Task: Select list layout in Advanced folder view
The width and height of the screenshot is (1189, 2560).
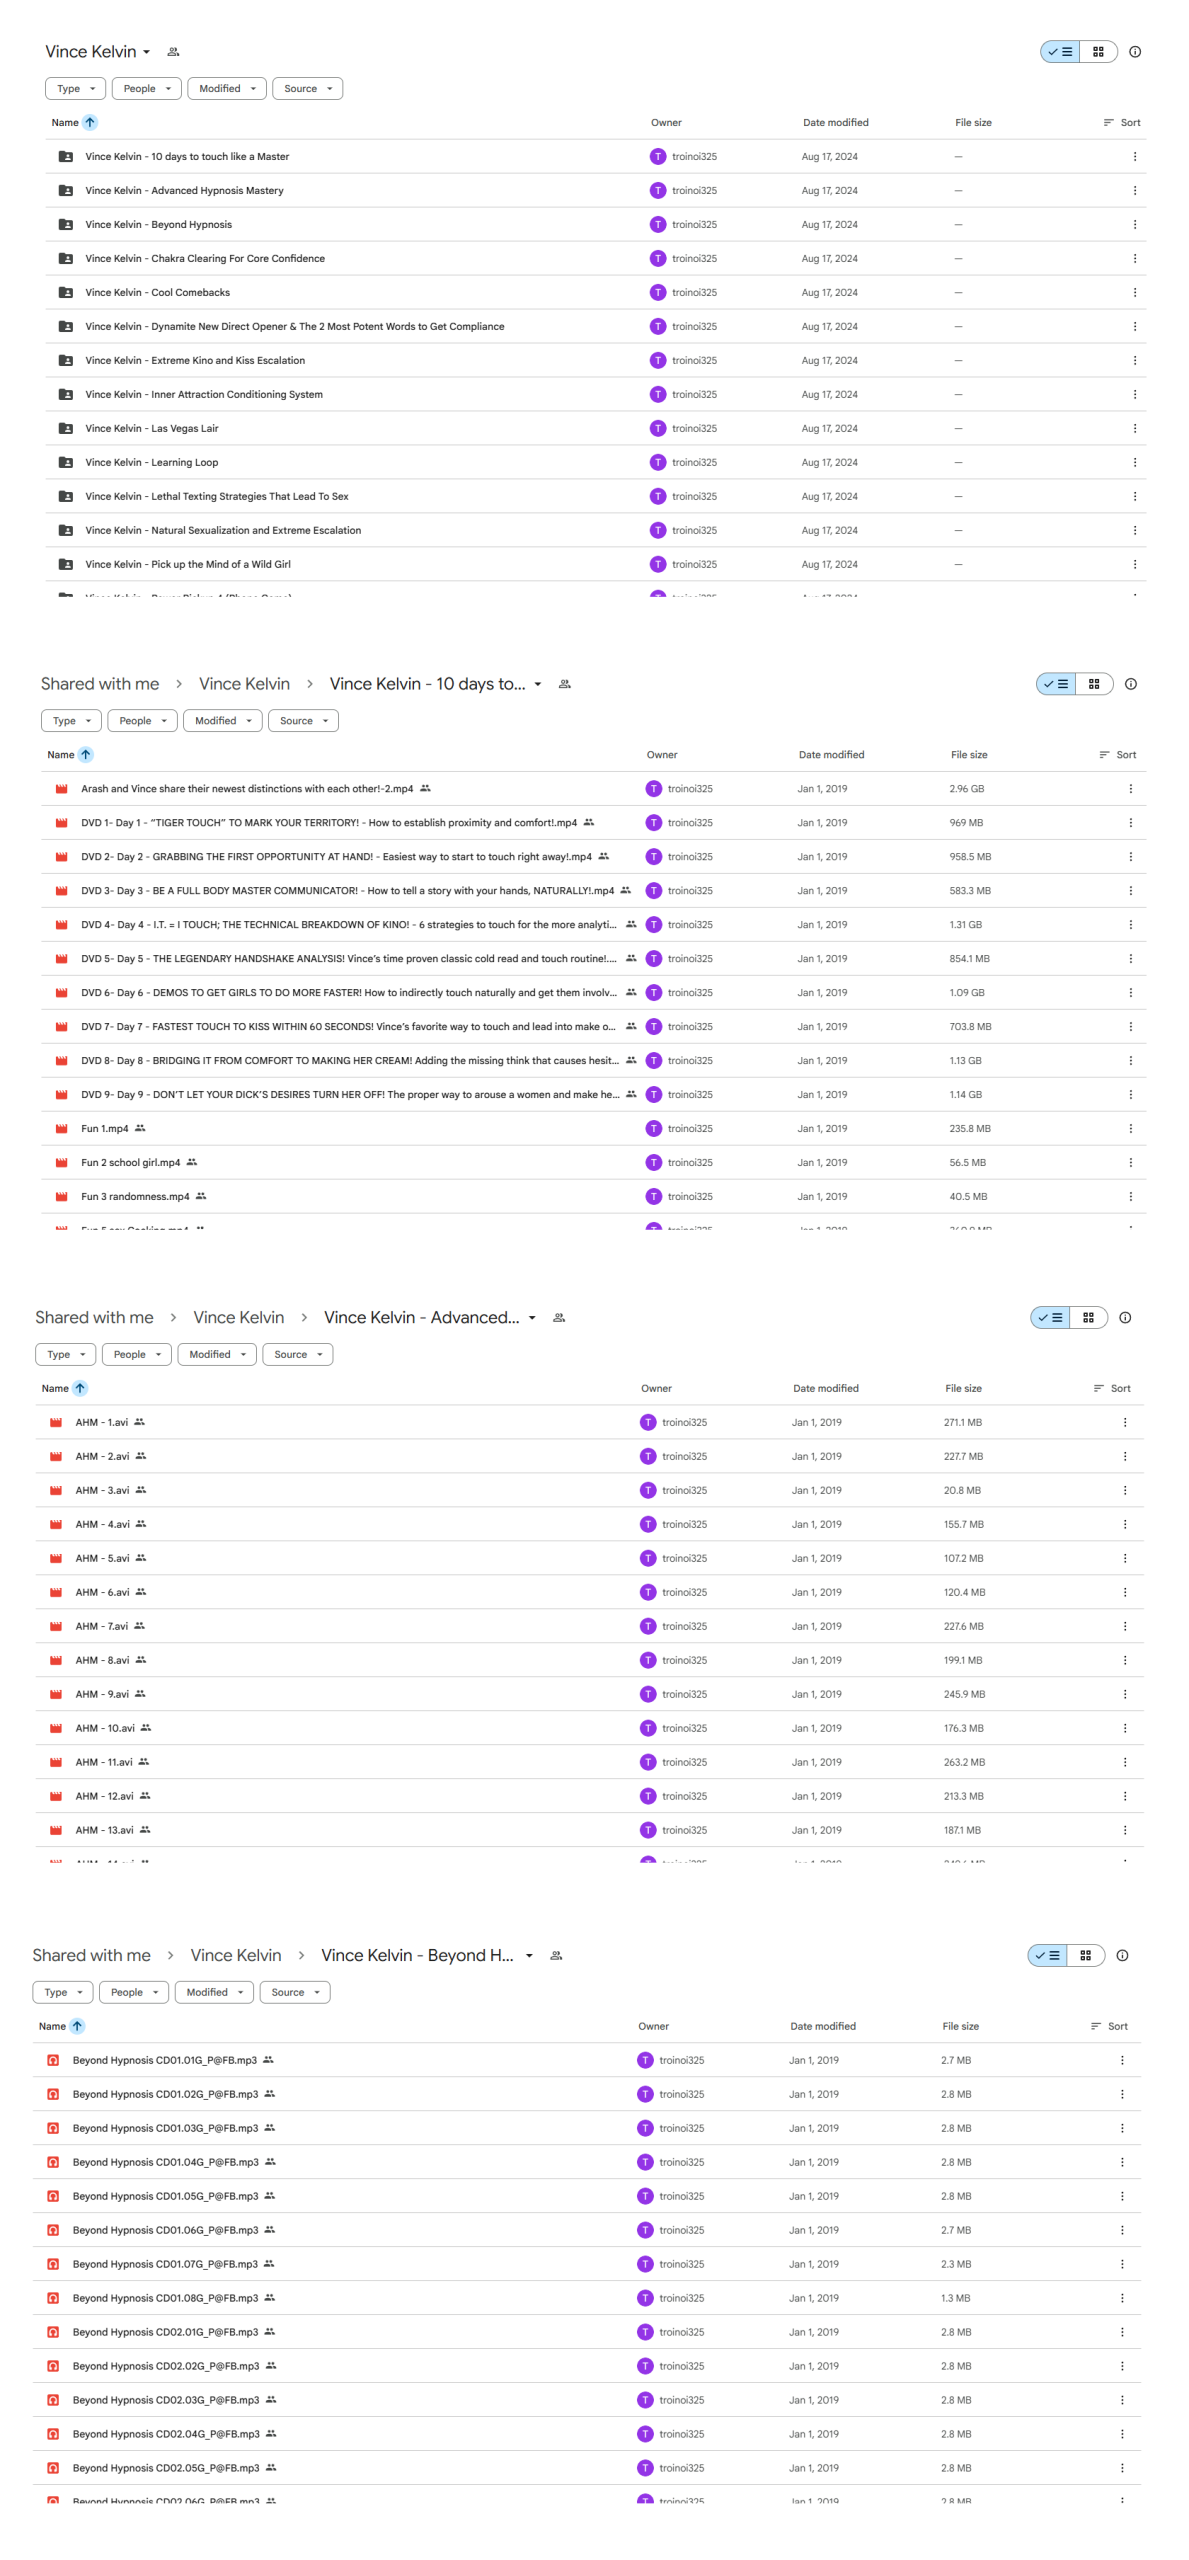Action: tap(1050, 1318)
